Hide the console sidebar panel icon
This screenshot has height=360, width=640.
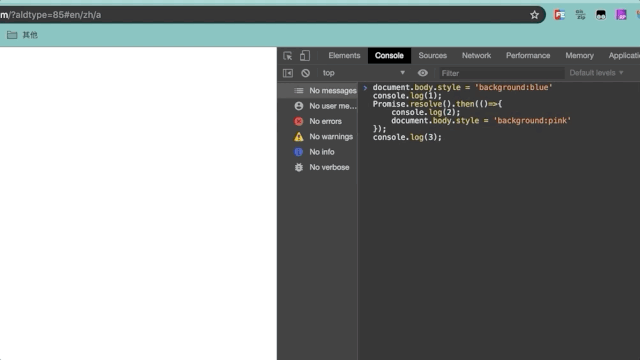(288, 73)
